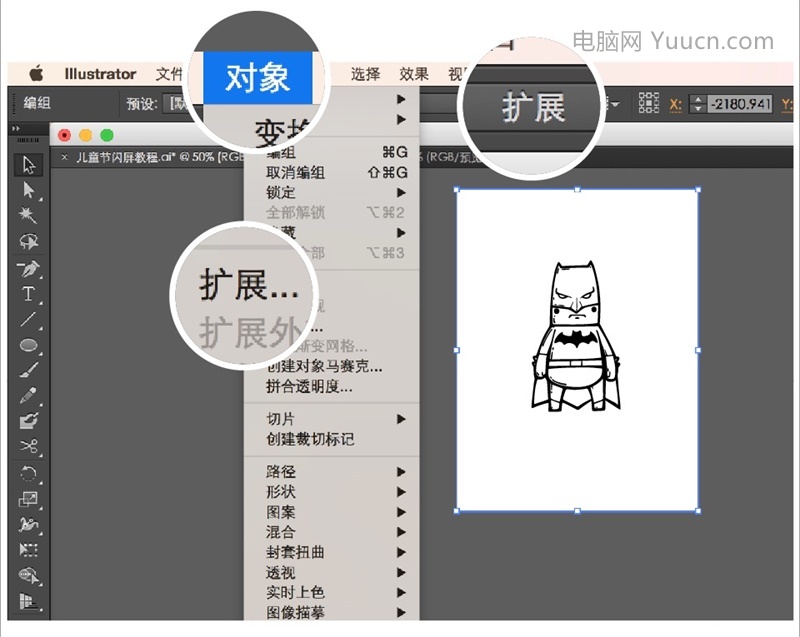
Task: Click the green zoom window button
Action: pos(107,135)
